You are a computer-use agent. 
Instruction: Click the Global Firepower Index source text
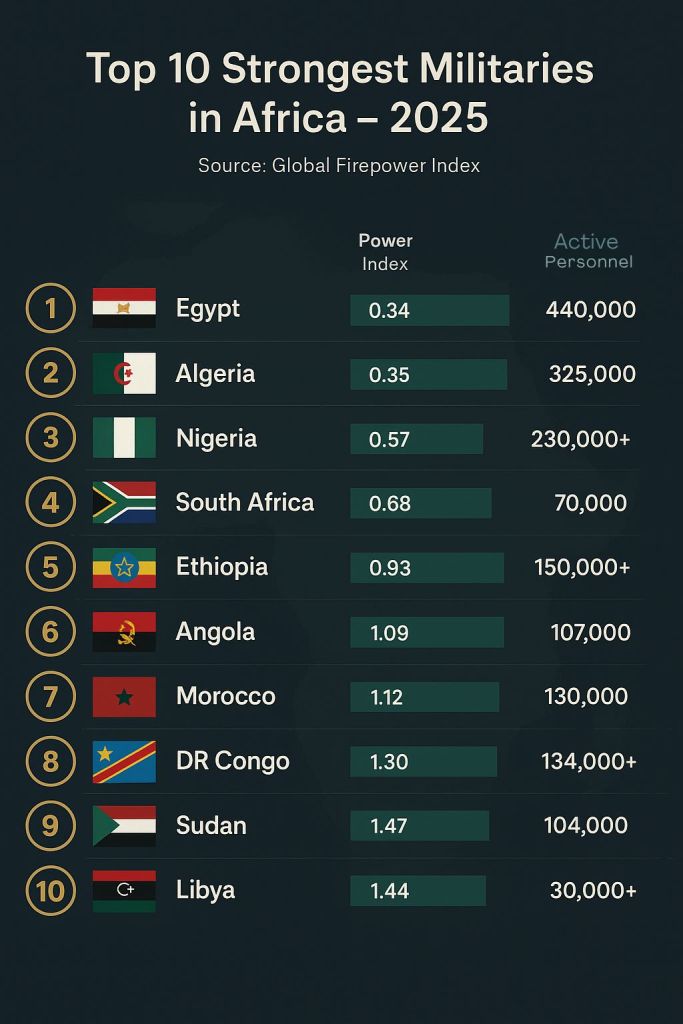point(339,165)
